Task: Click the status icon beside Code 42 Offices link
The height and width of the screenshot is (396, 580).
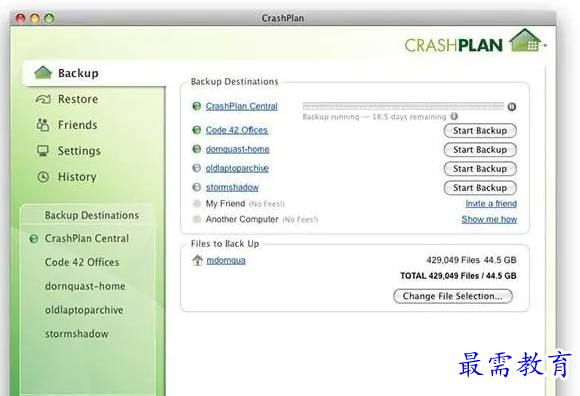Action: click(x=197, y=130)
